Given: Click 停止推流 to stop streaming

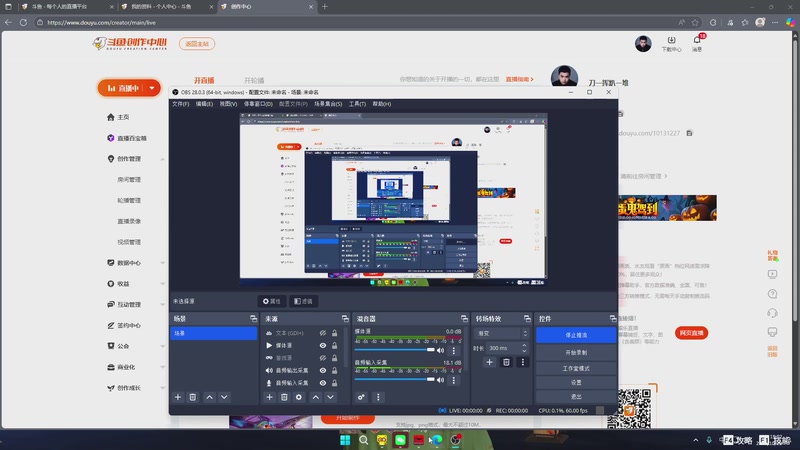Looking at the screenshot, I should coord(576,335).
